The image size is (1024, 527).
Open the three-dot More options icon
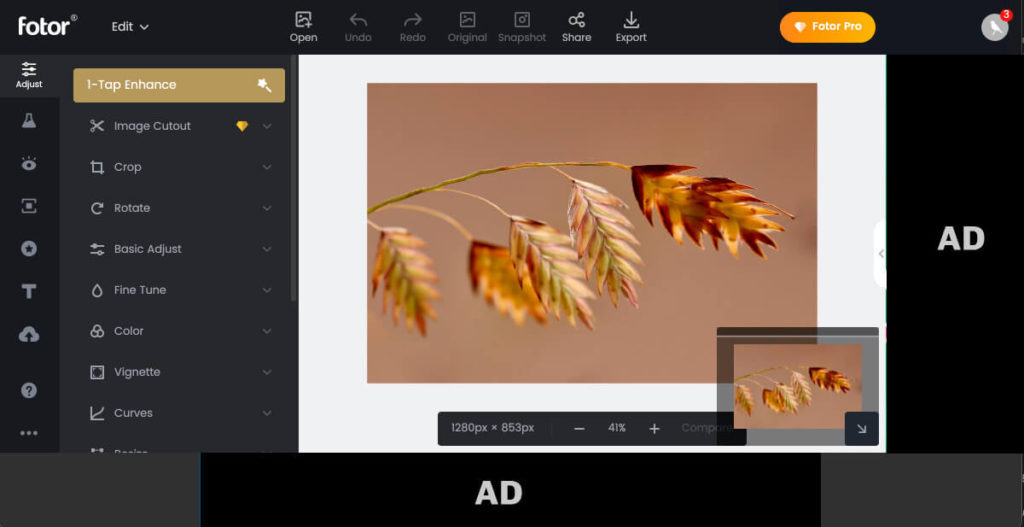coord(29,432)
